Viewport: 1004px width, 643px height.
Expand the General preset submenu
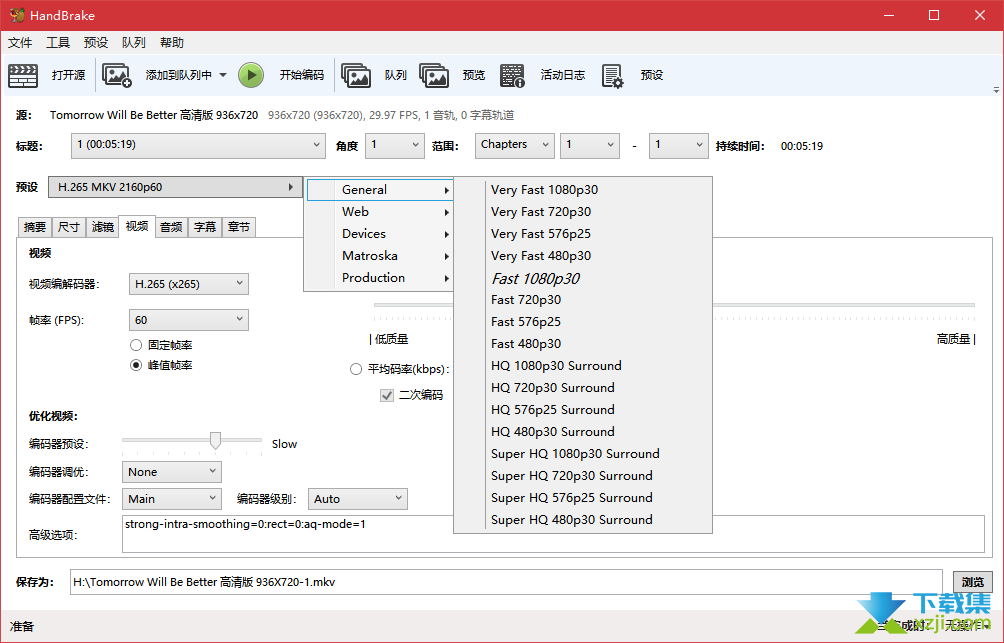click(380, 190)
